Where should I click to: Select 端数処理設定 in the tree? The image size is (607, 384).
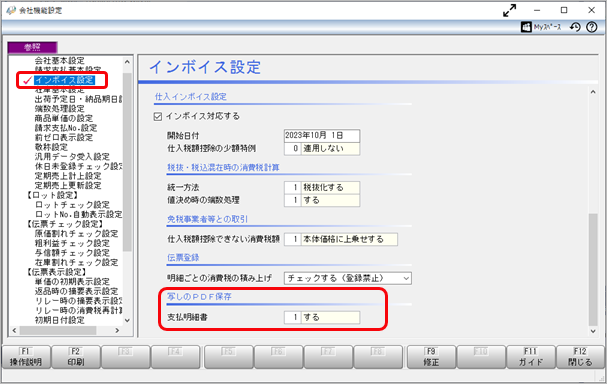pyautogui.click(x=59, y=109)
